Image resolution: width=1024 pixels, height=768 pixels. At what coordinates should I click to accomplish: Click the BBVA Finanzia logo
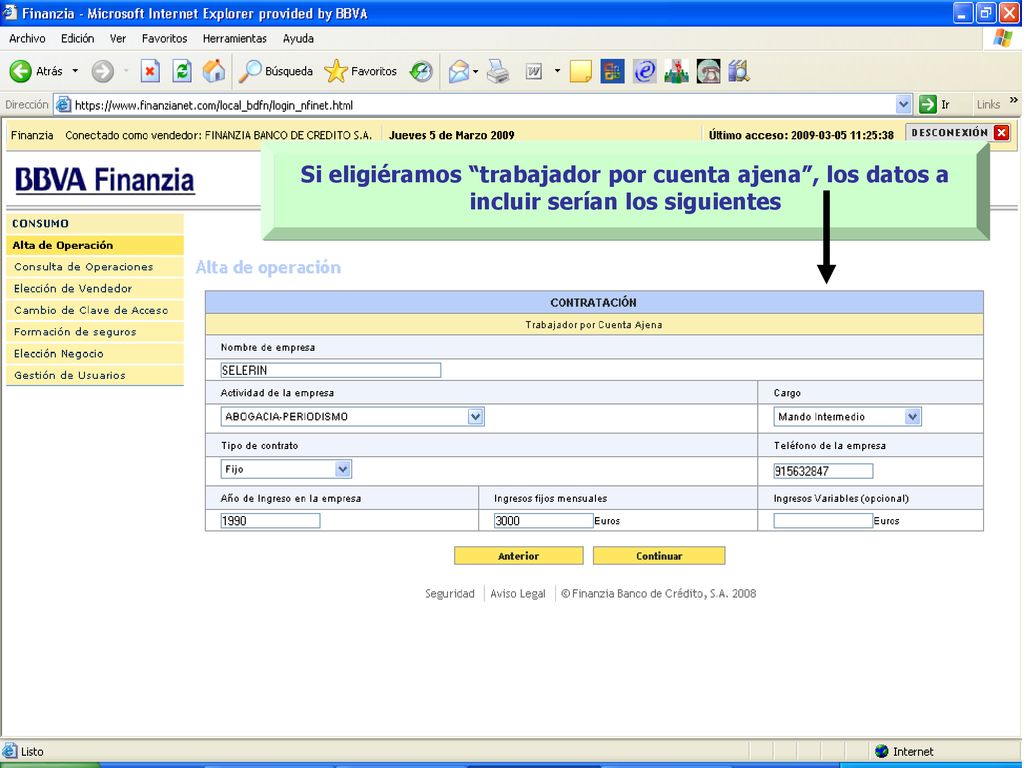pos(104,180)
